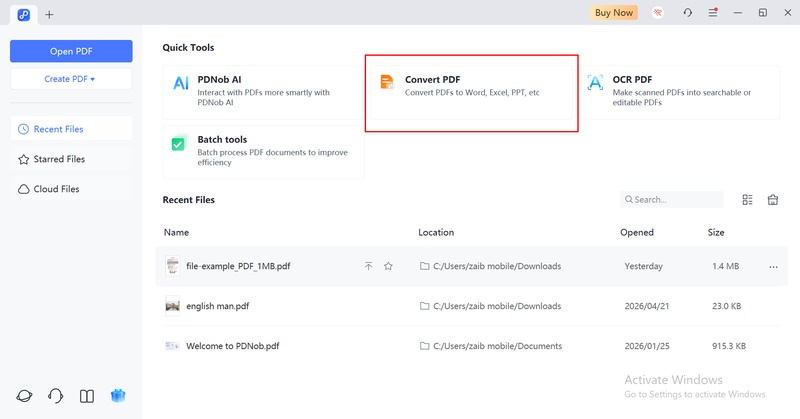The width and height of the screenshot is (800, 419).
Task: Click the 2026/01/25 opened date
Action: click(646, 346)
